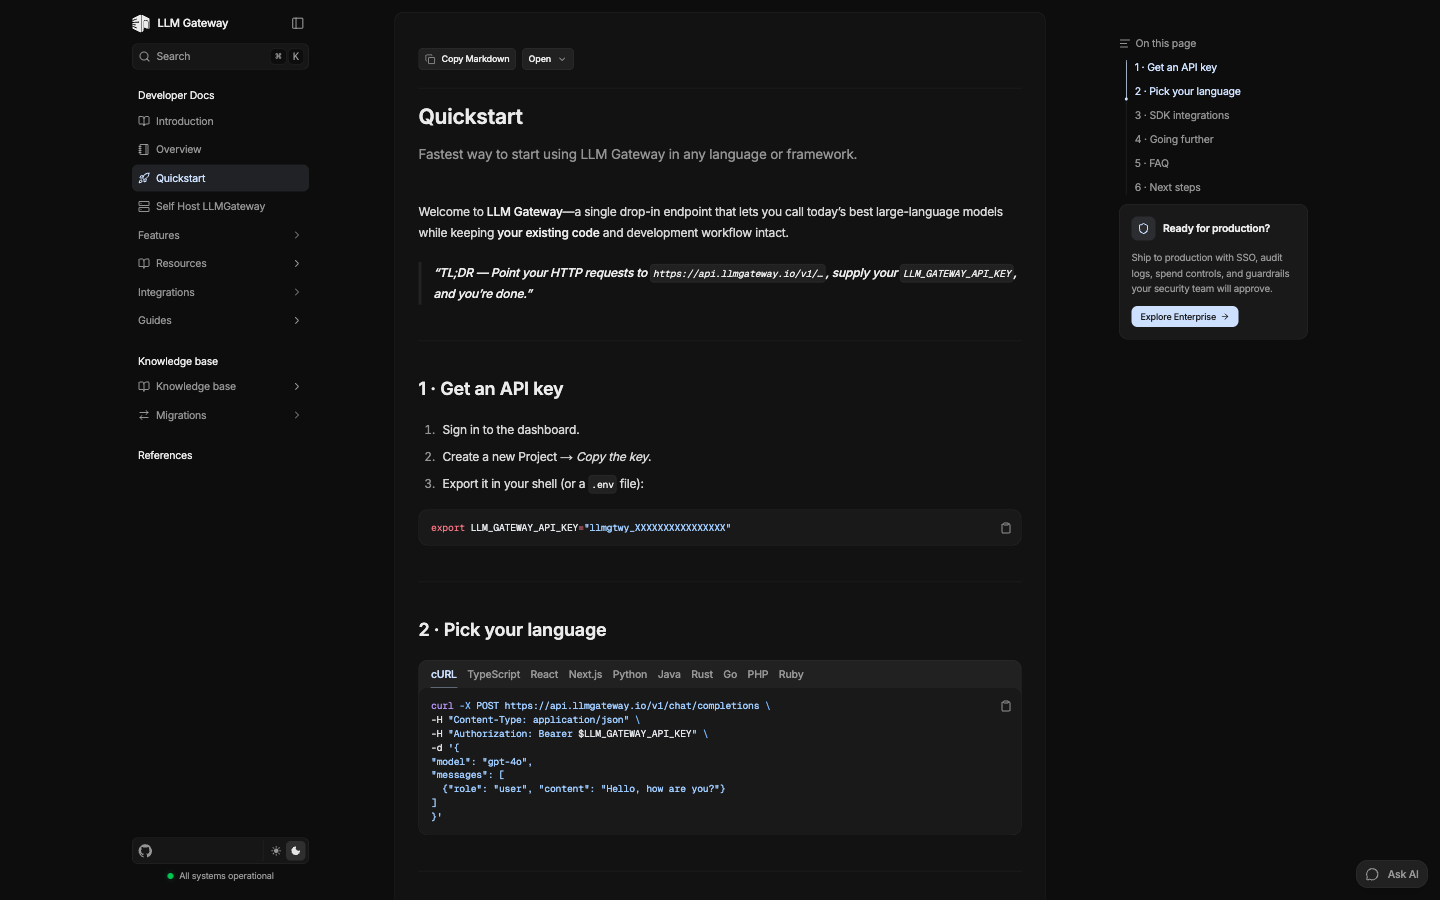
Task: Copy the export API key code
Action: [x=1006, y=528]
